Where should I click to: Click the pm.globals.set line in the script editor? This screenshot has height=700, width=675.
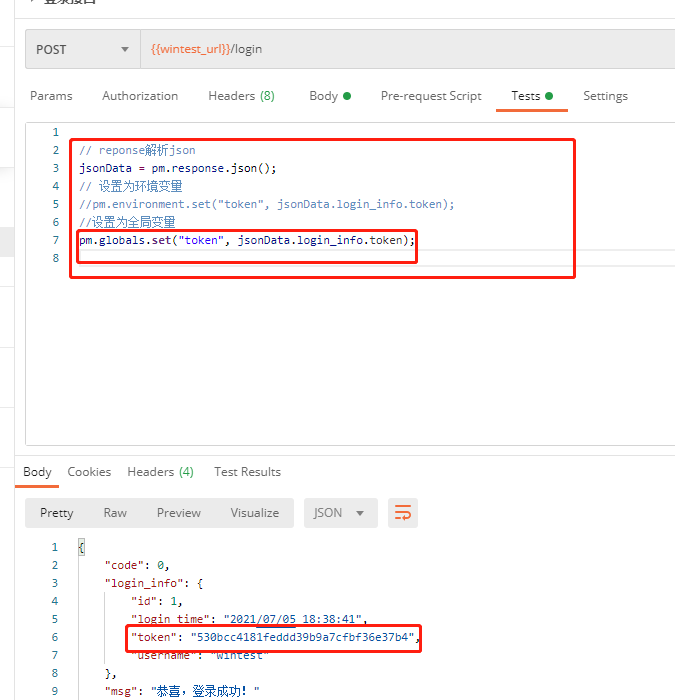point(247,240)
